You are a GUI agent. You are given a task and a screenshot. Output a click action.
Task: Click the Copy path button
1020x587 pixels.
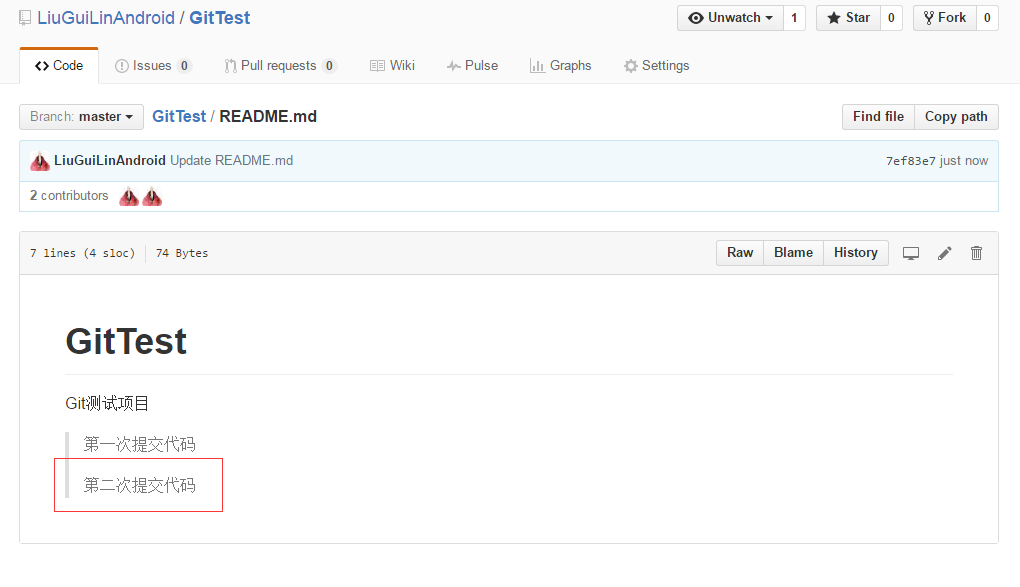pos(956,117)
